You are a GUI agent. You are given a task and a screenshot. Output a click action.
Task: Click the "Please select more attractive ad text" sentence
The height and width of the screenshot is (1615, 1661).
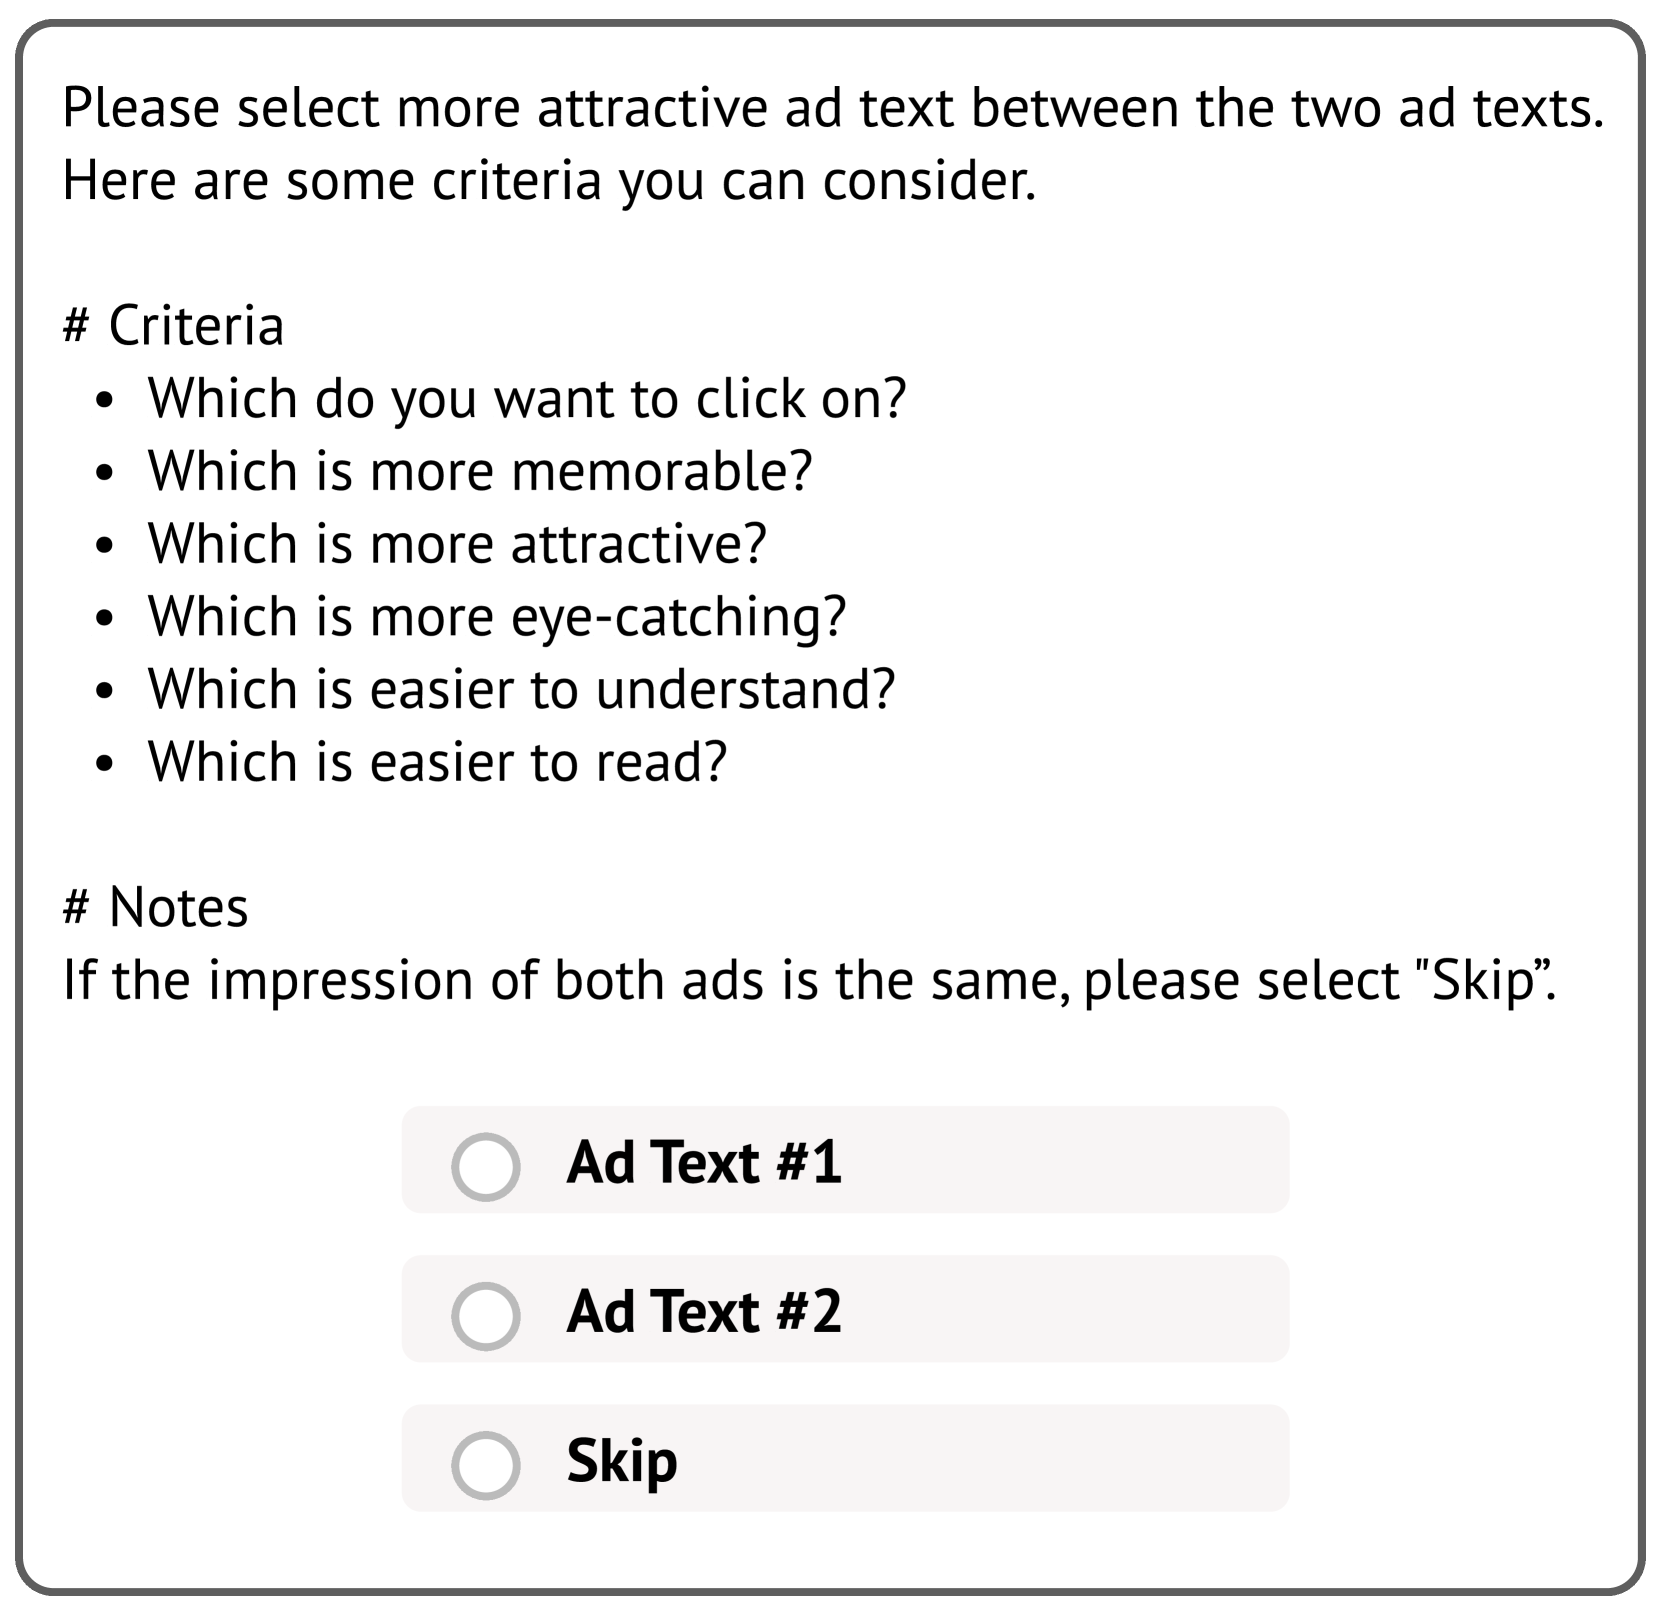(x=832, y=108)
